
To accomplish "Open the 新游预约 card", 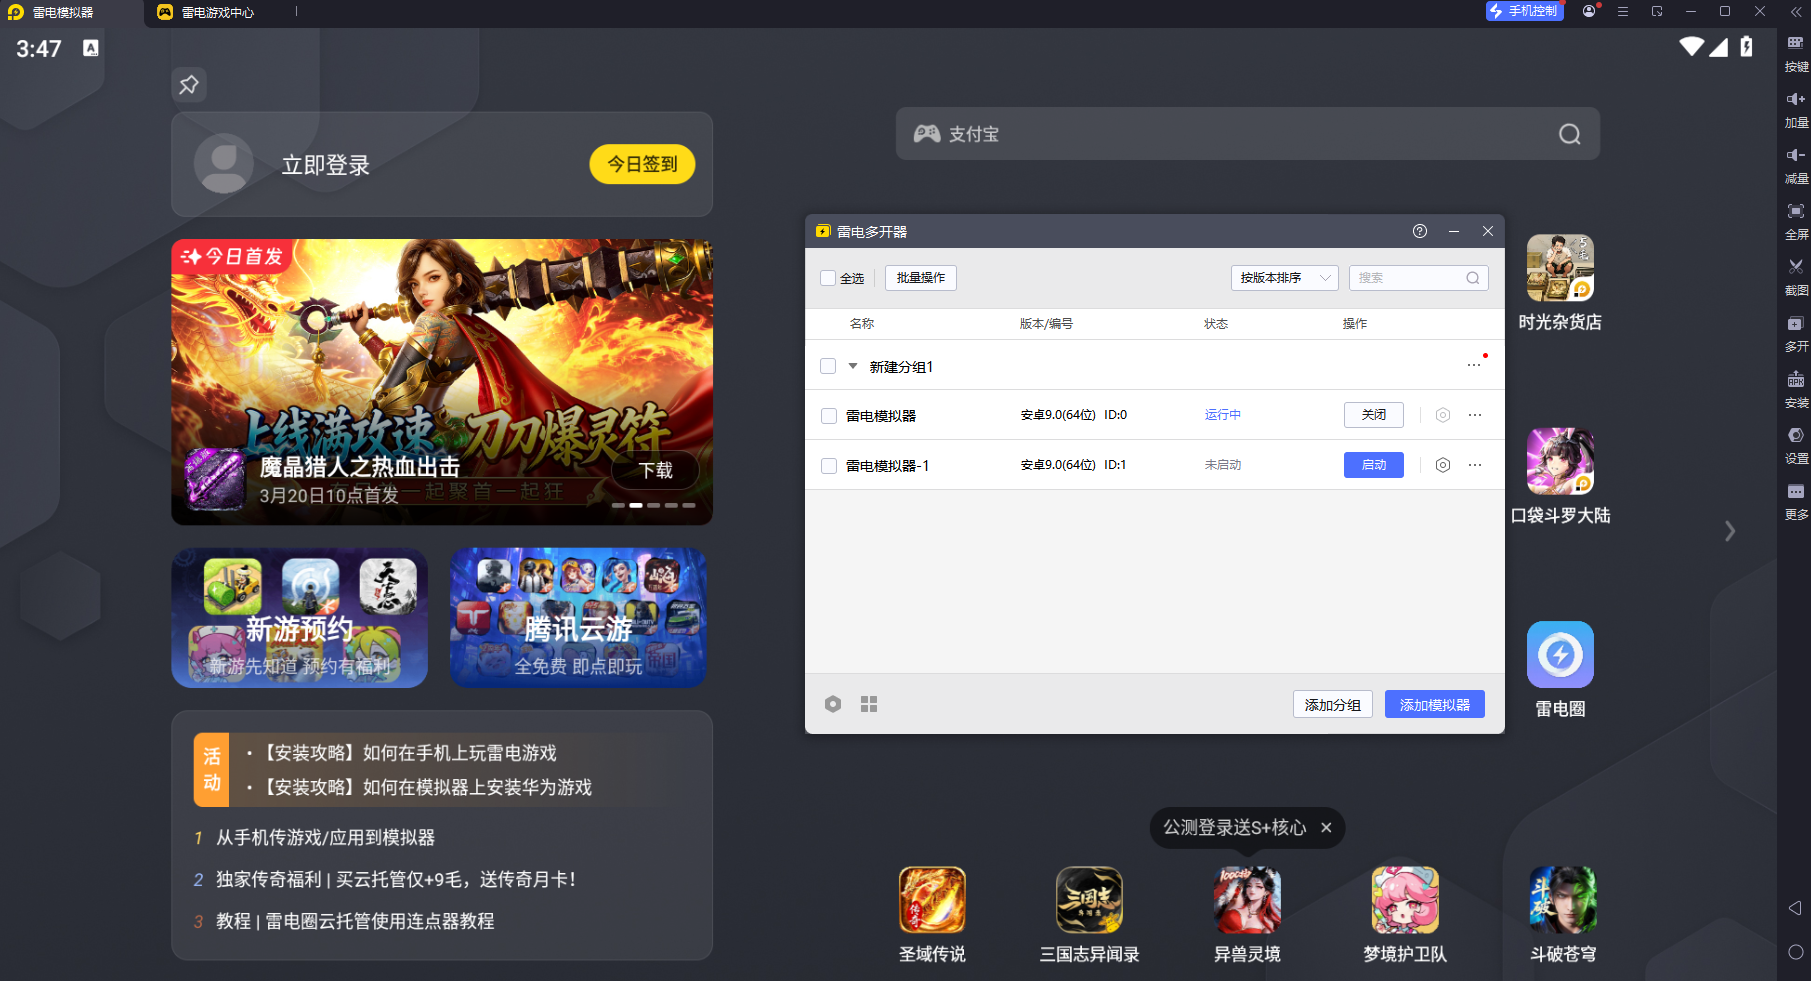I will pos(300,617).
